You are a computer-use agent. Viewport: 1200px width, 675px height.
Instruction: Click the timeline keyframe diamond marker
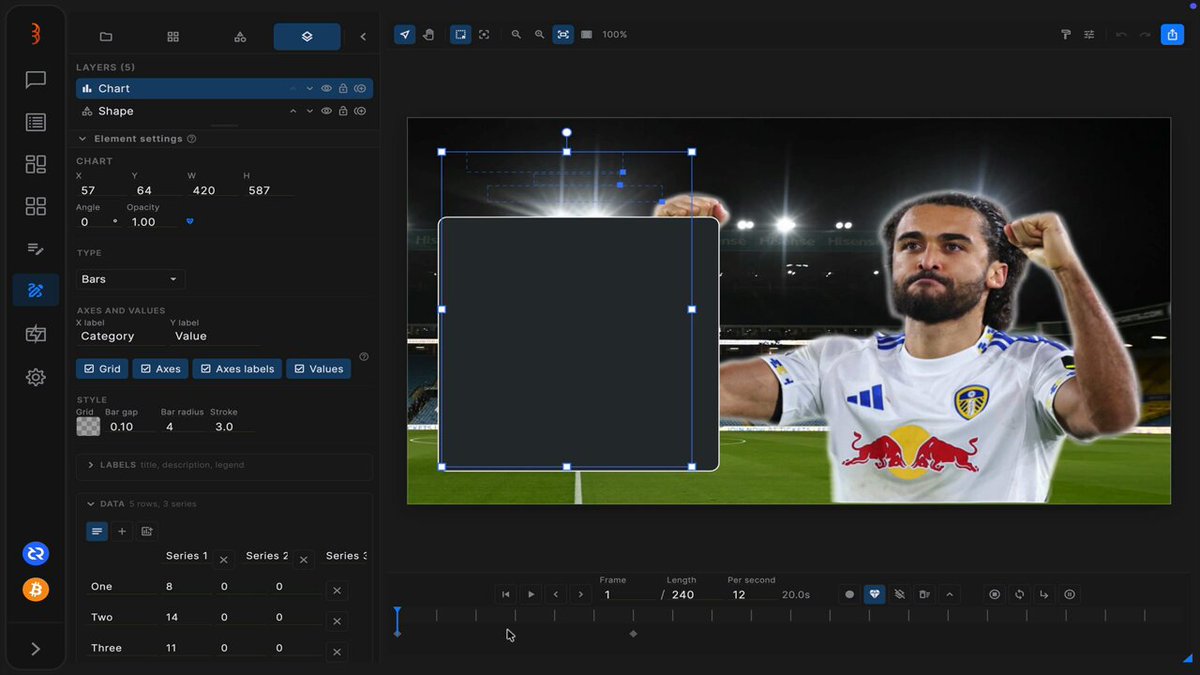pyautogui.click(x=633, y=634)
